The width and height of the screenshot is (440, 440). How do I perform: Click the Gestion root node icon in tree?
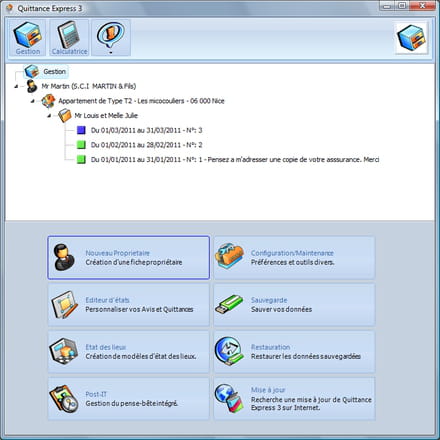(32, 71)
